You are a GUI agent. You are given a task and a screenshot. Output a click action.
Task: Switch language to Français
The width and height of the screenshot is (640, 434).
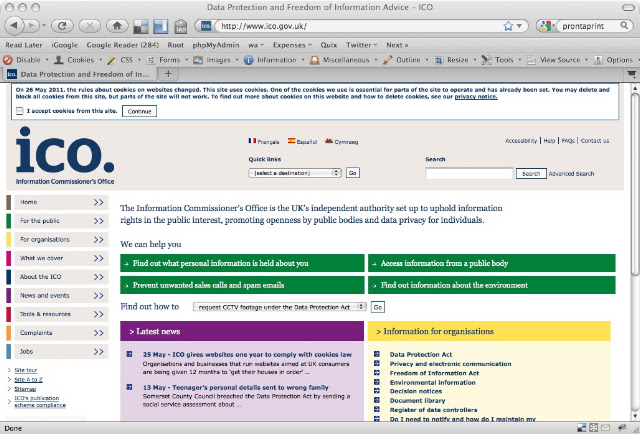[x=264, y=141]
